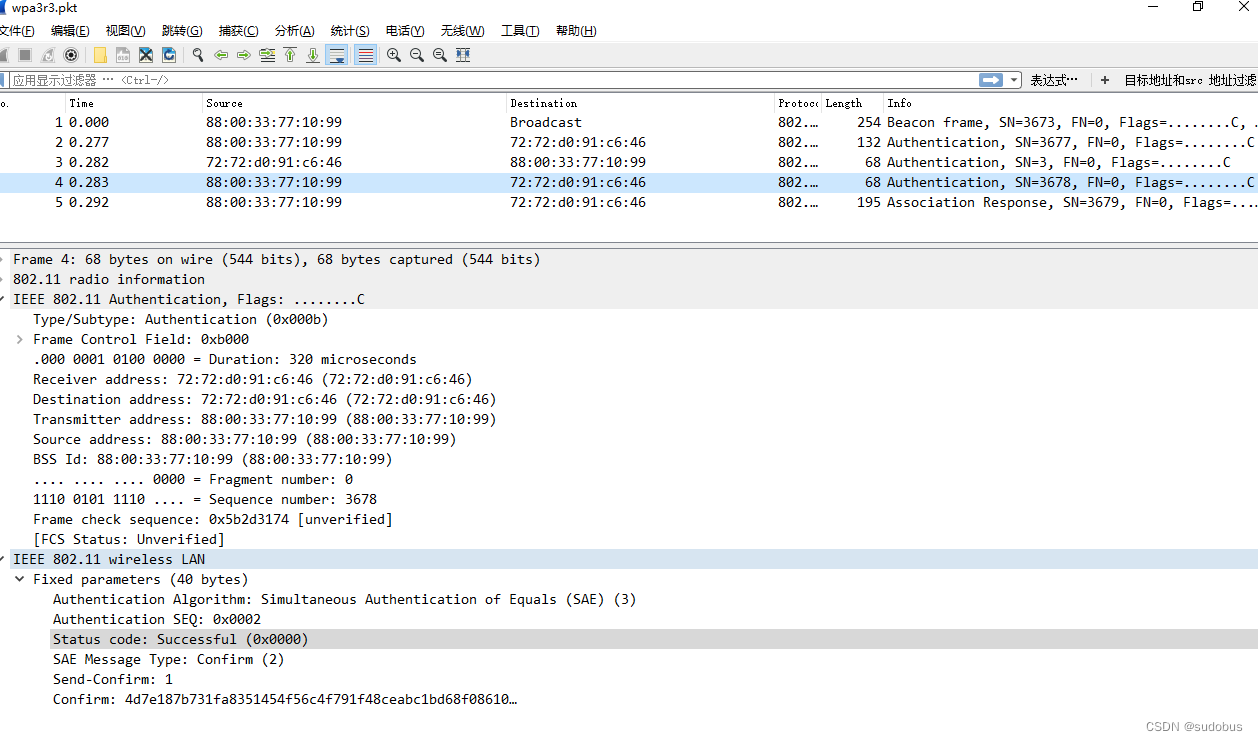Image resolution: width=1258 pixels, height=741 pixels.
Task: Close the capture file X icon
Action: point(146,55)
